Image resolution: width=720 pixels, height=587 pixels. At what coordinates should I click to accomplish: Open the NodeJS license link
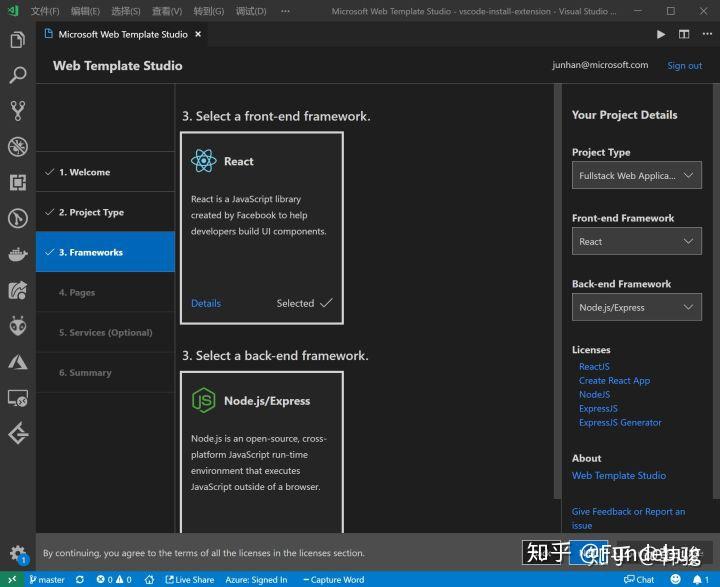595,395
